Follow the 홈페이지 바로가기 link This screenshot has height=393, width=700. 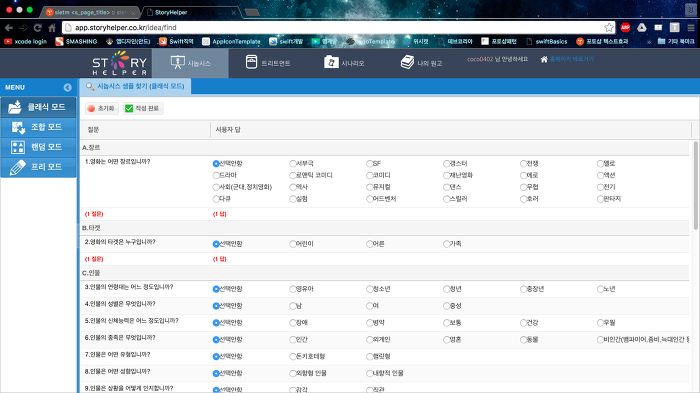point(567,59)
